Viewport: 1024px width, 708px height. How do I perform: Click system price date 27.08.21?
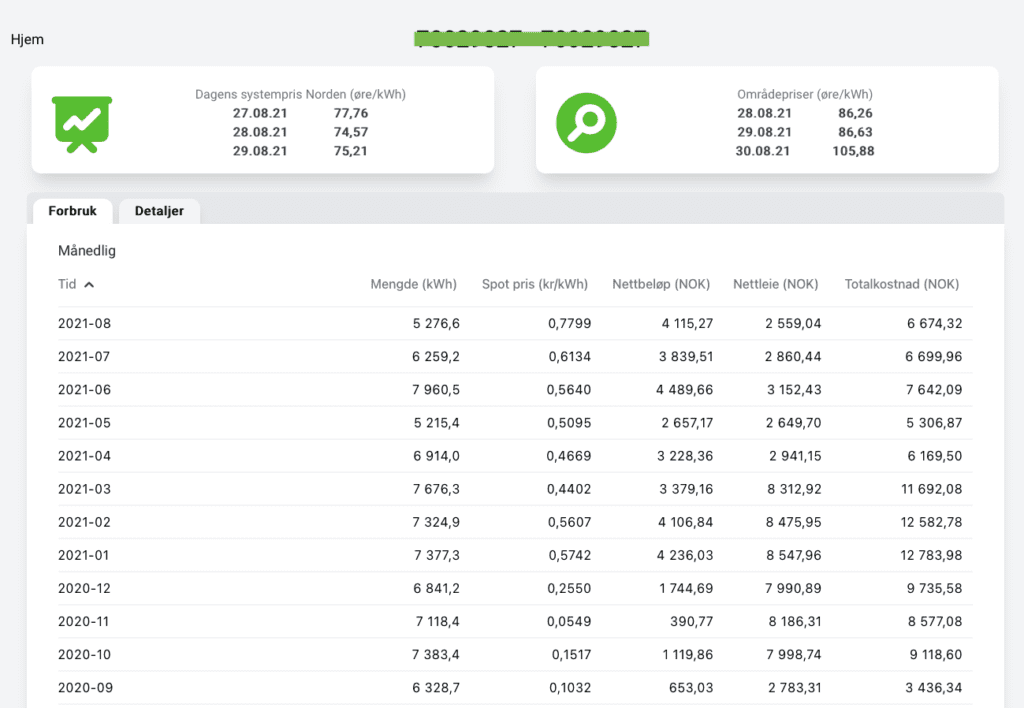(260, 113)
